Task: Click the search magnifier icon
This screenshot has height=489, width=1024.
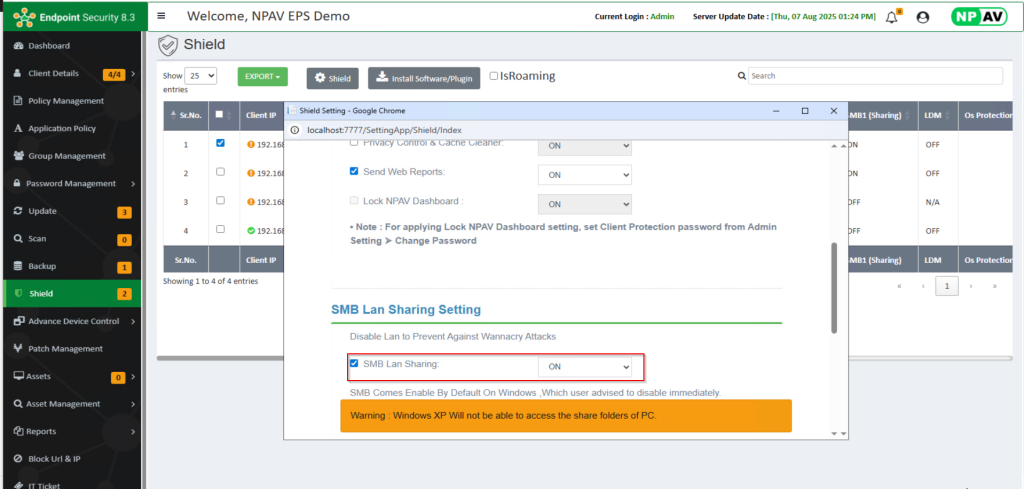Action: [x=741, y=76]
